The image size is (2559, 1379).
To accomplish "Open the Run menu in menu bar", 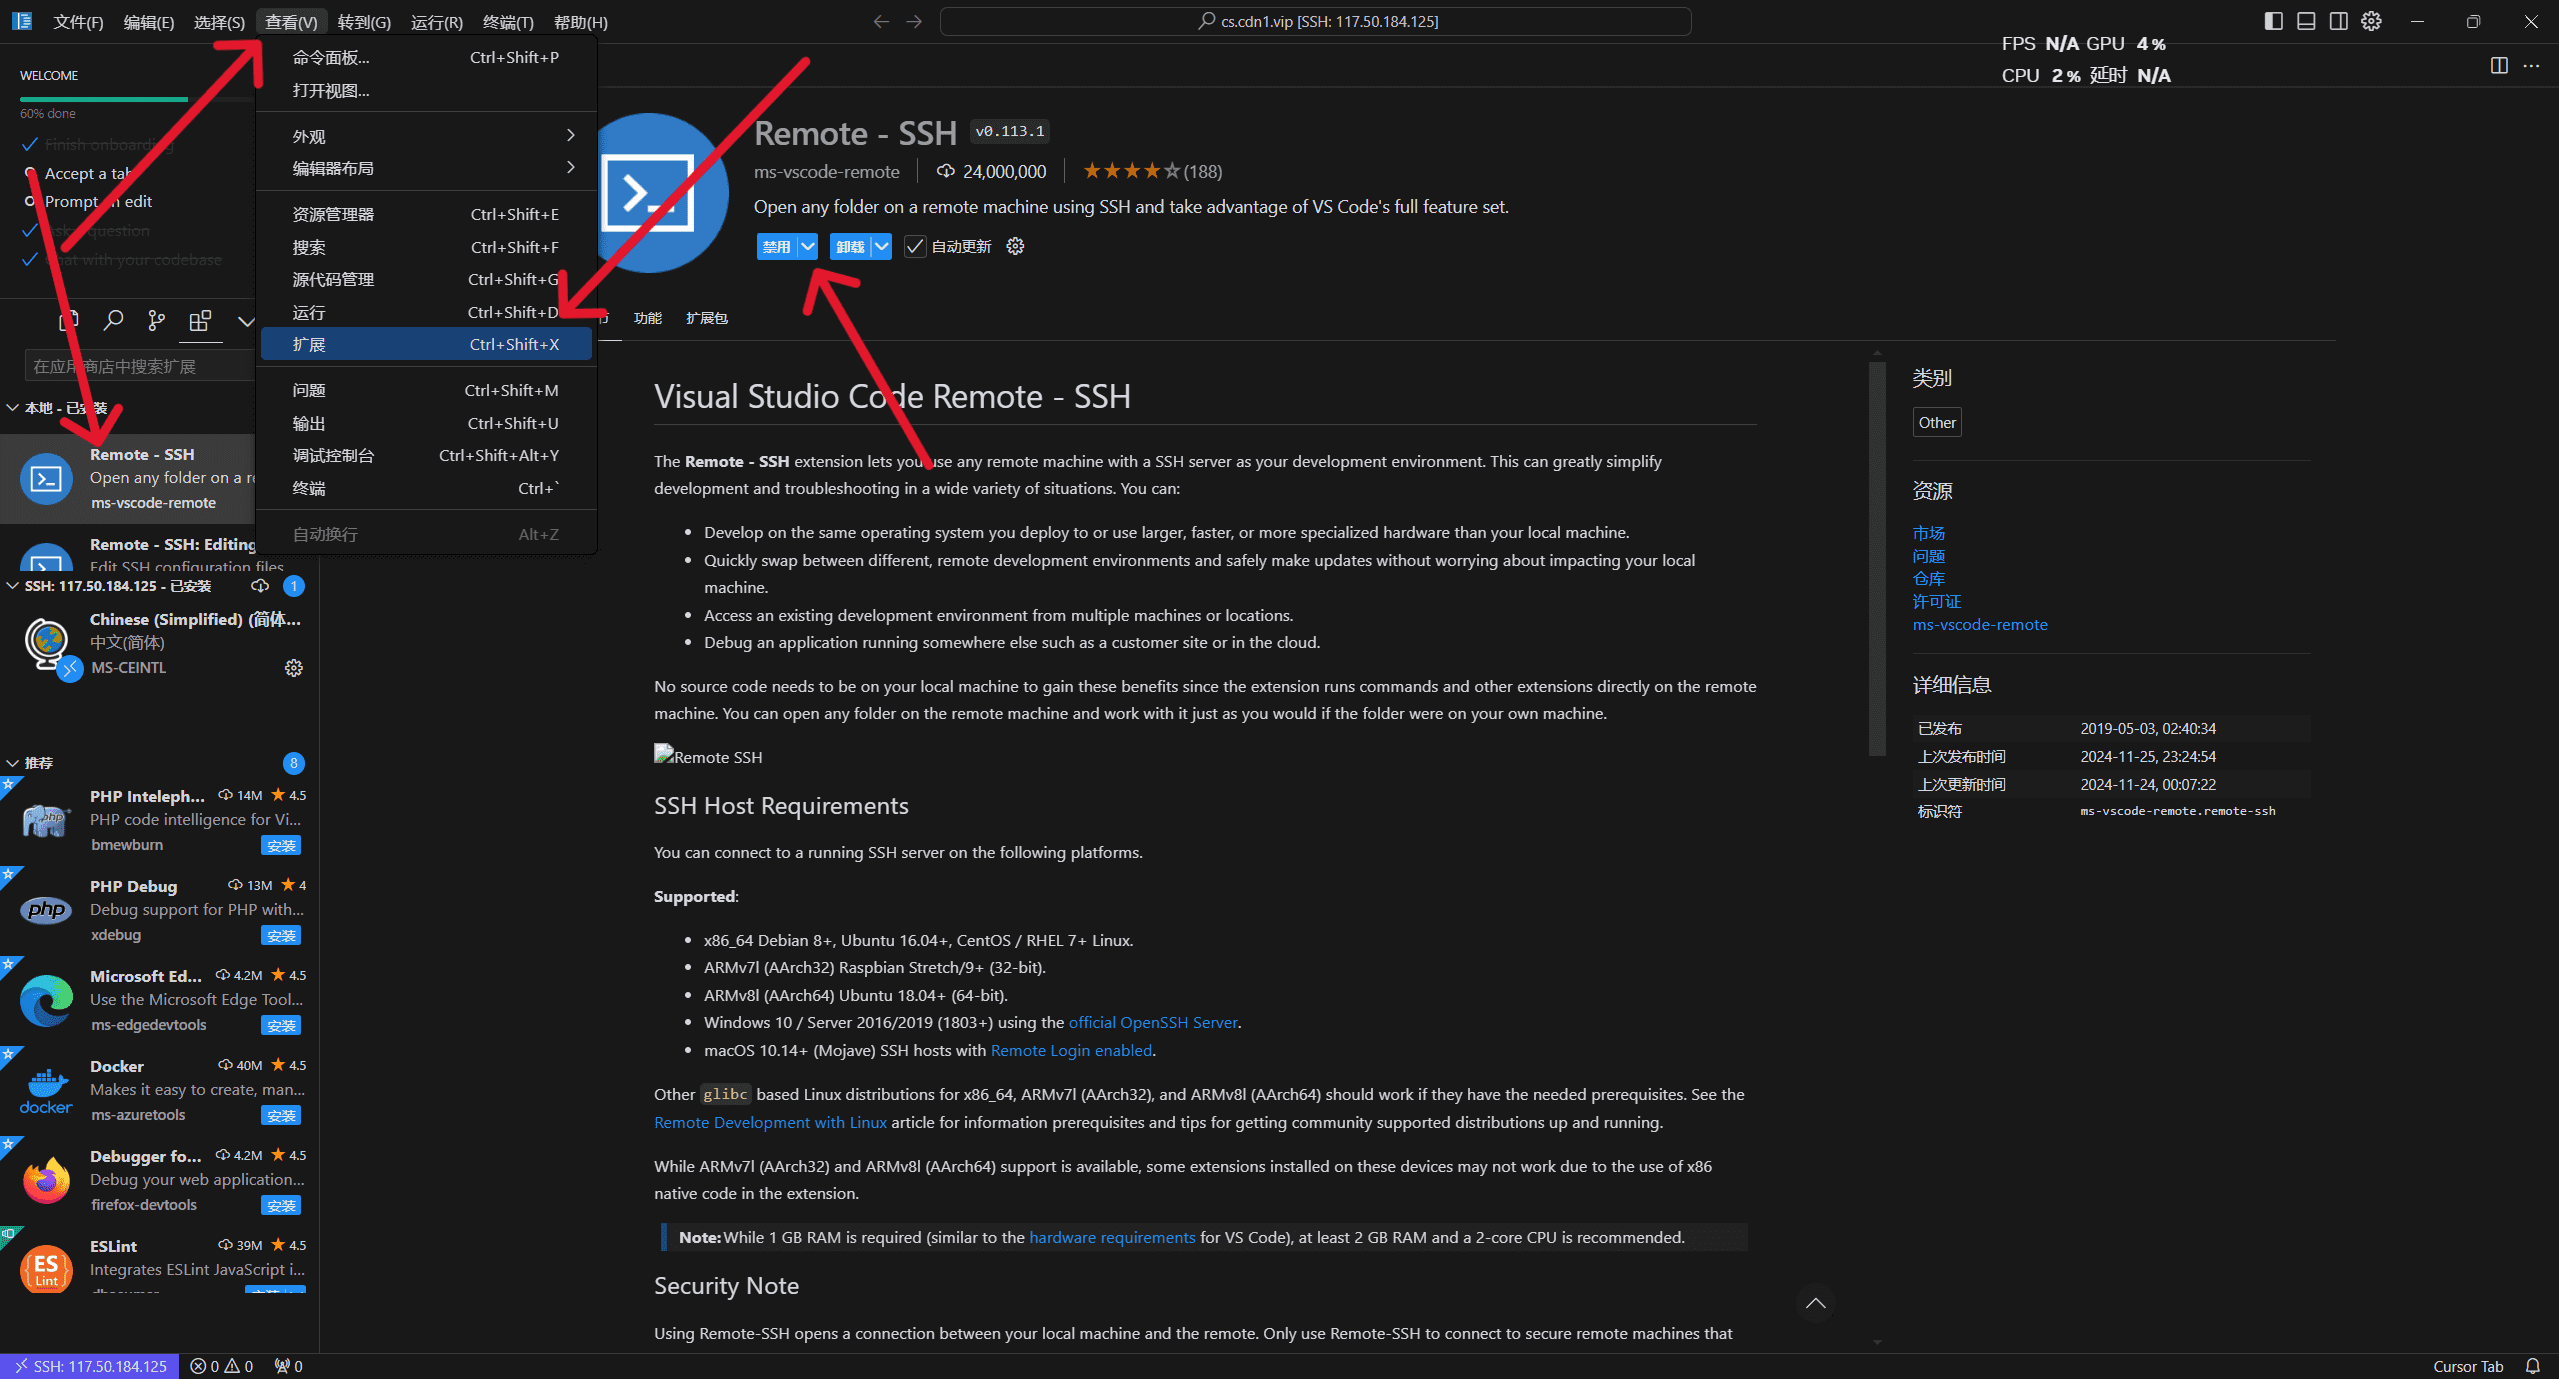I will [437, 22].
